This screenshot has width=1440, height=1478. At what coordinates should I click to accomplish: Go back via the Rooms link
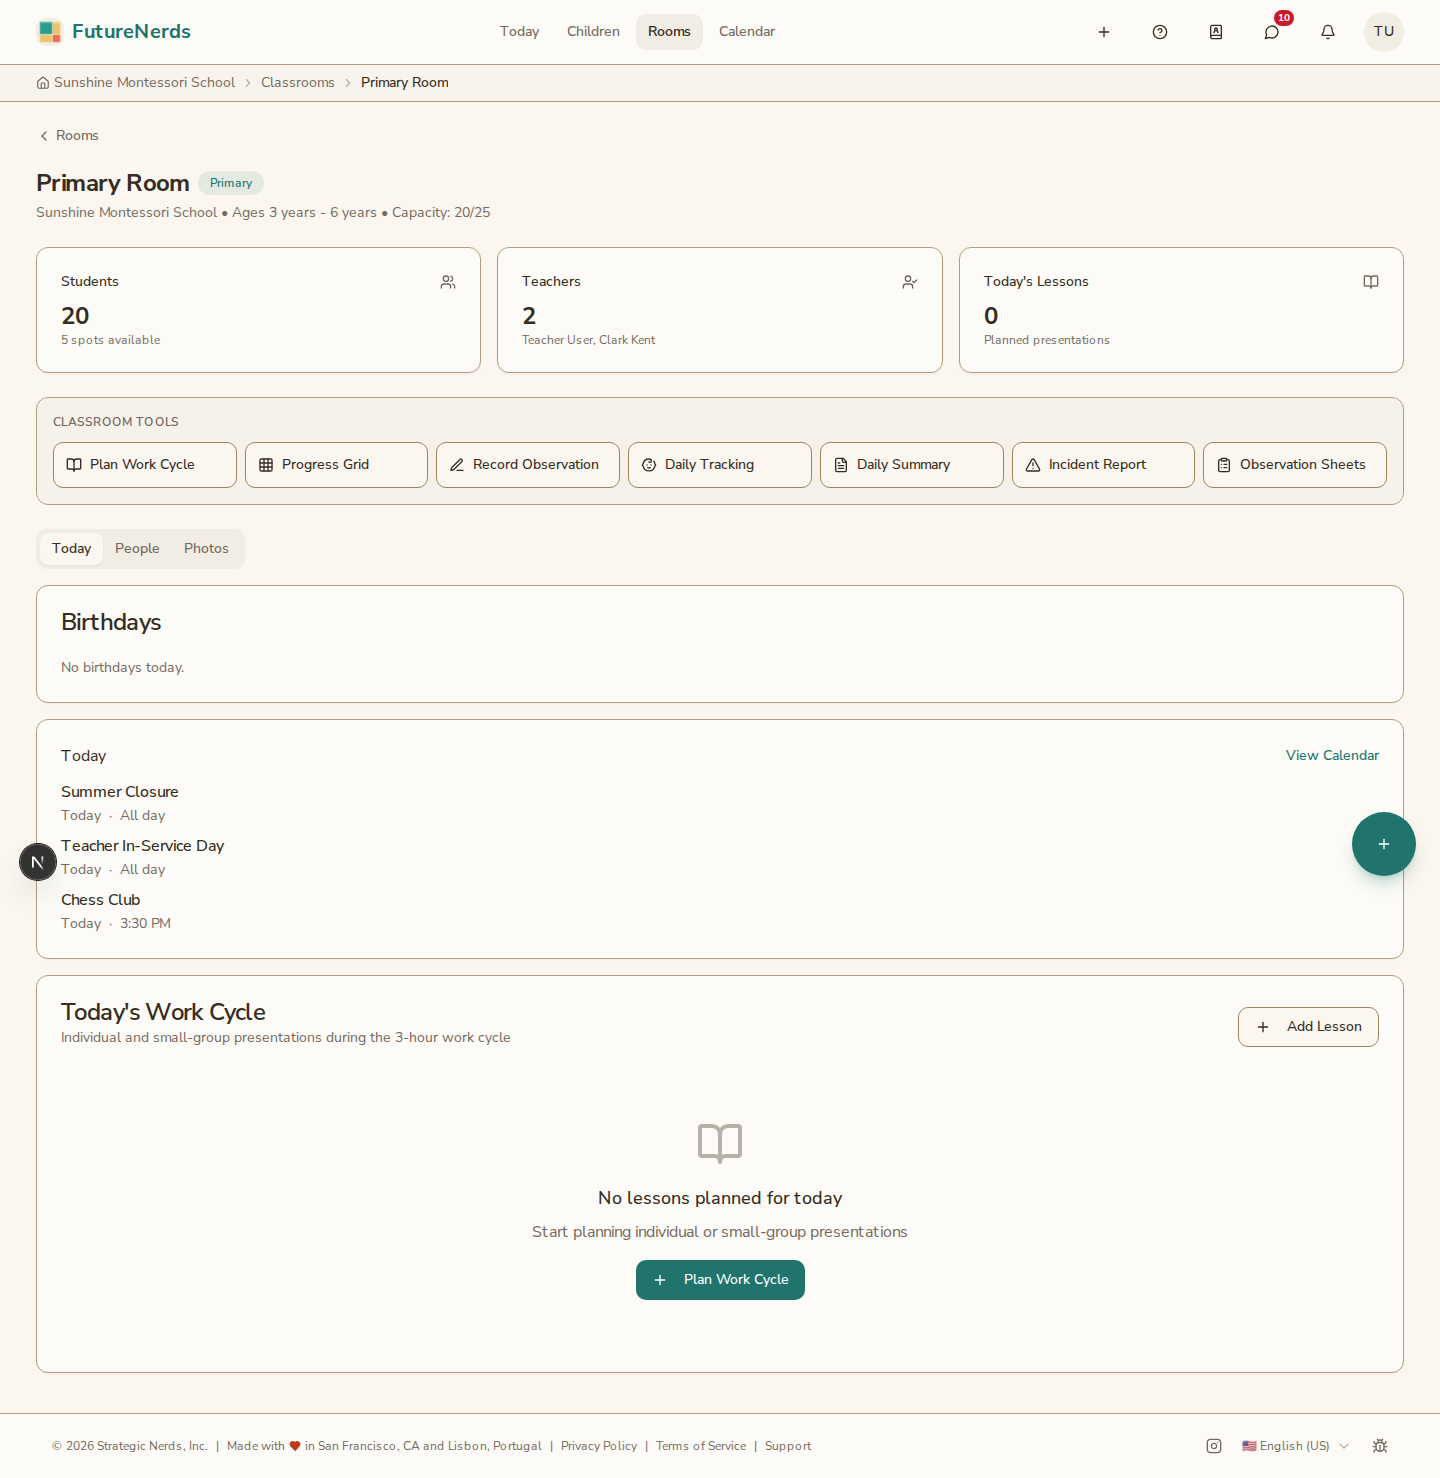click(x=69, y=136)
